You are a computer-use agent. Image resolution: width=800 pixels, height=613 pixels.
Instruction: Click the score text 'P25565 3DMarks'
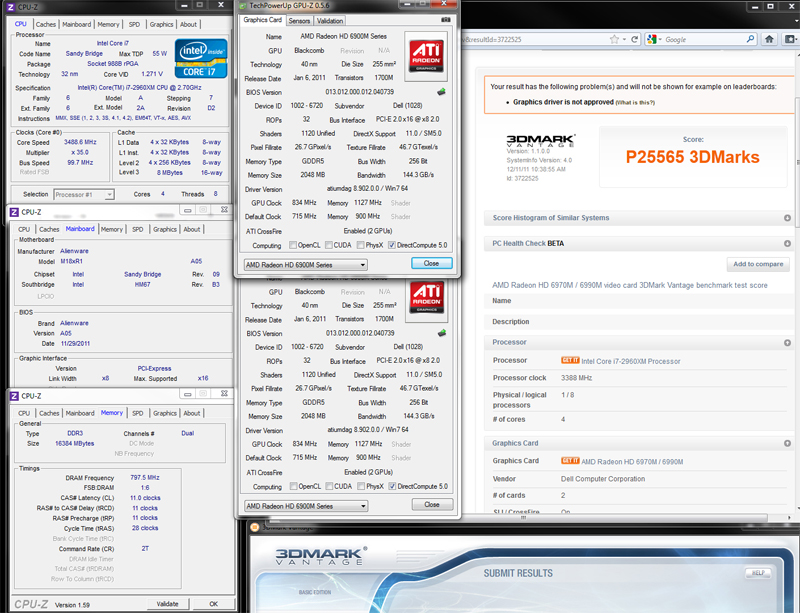click(692, 157)
